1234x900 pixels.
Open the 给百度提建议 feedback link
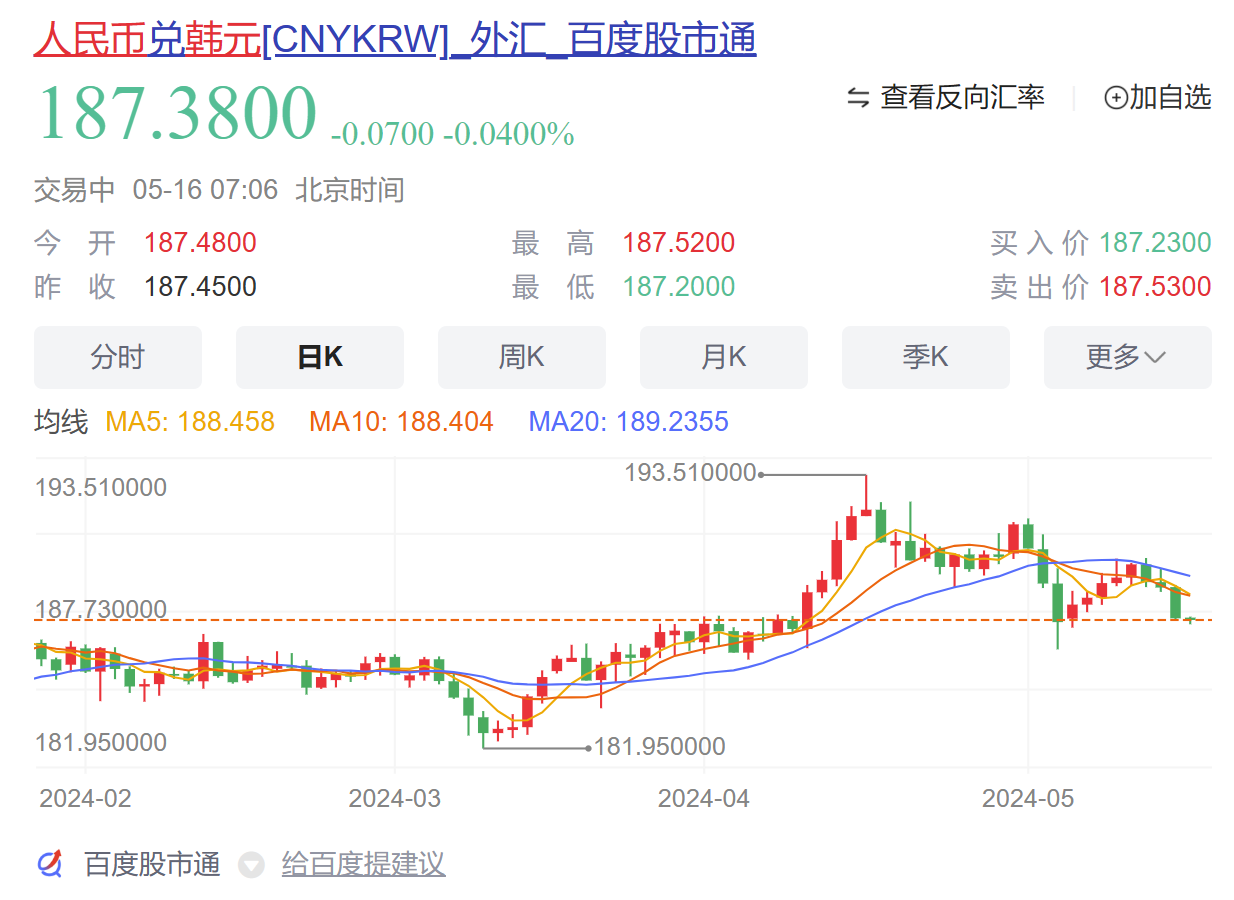pyautogui.click(x=363, y=864)
